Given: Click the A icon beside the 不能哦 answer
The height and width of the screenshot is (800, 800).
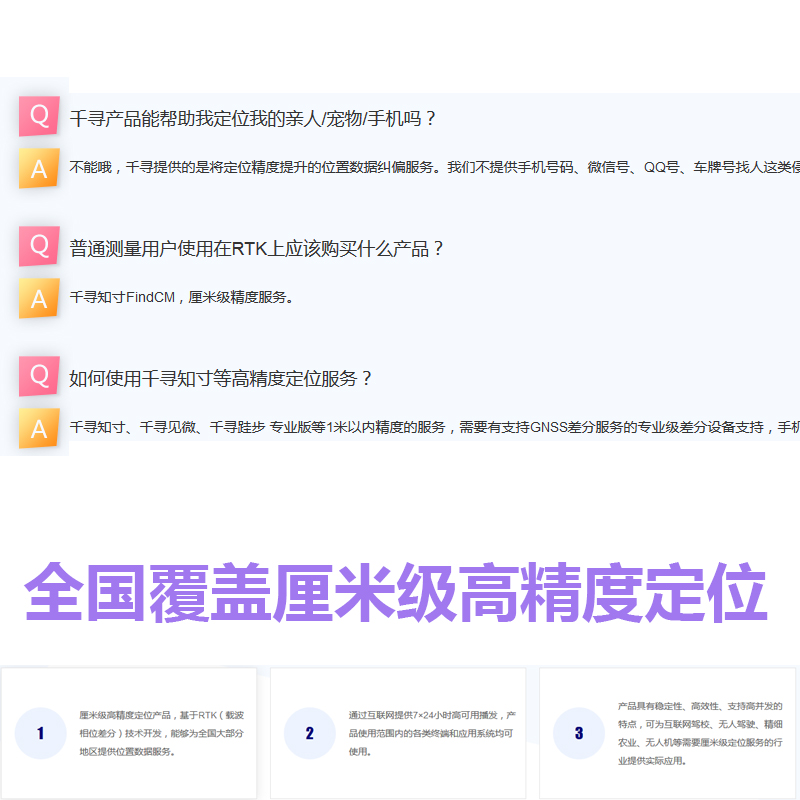Looking at the screenshot, I should (39, 168).
